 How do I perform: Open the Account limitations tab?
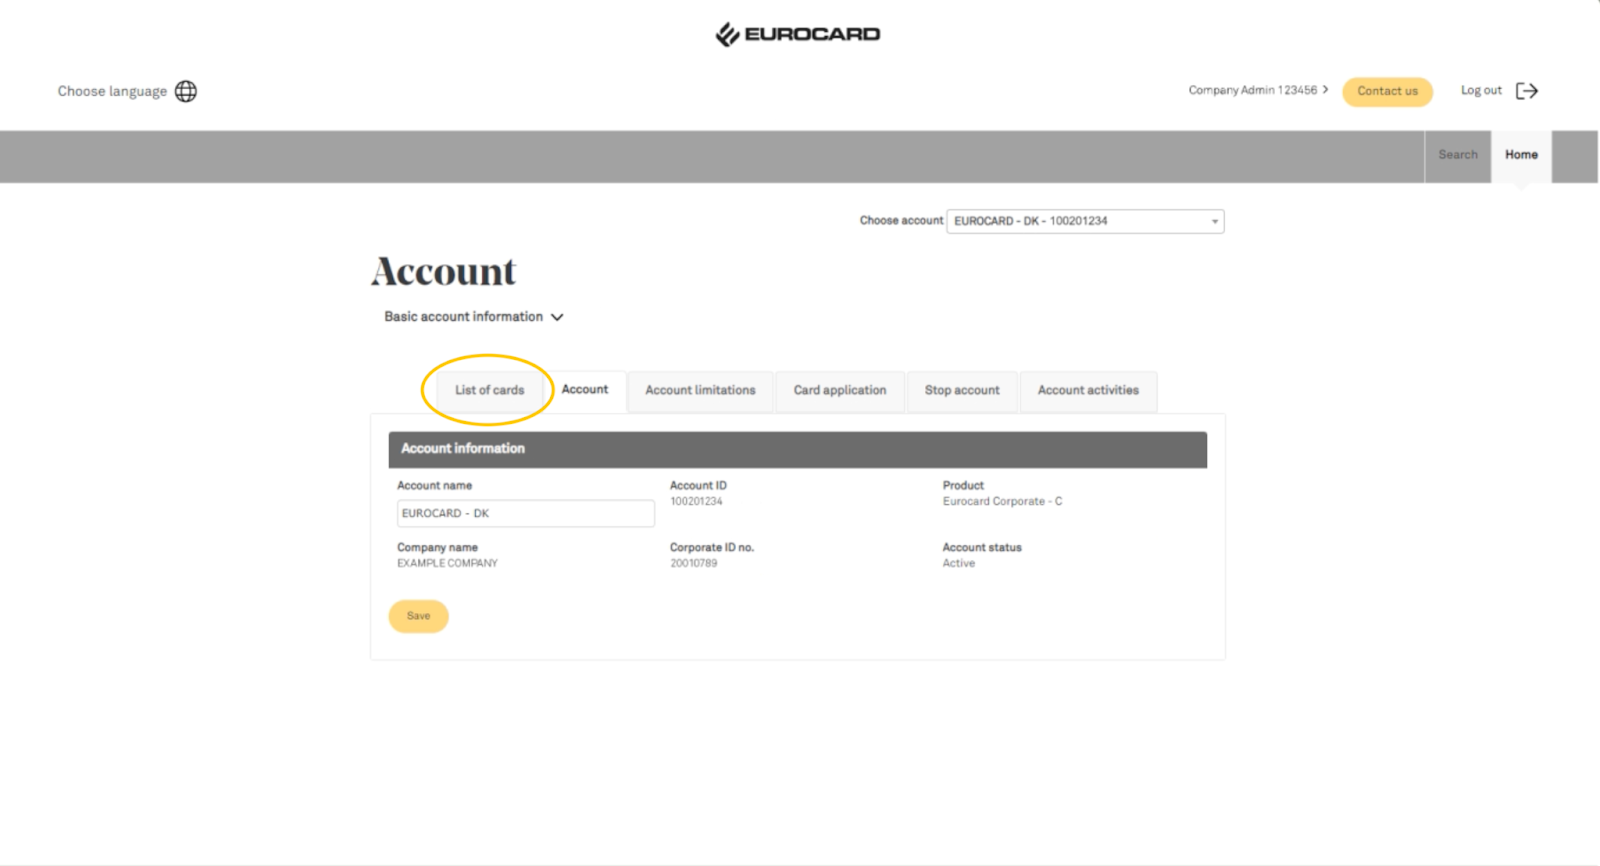tap(700, 390)
